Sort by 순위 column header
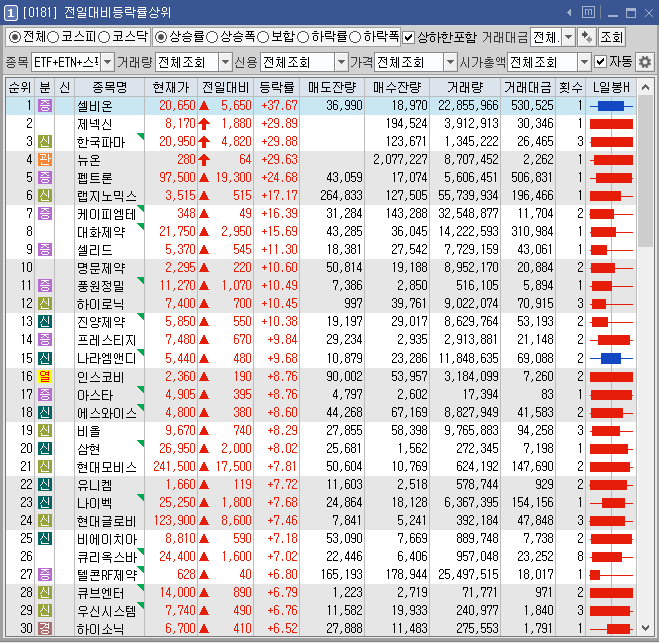The image size is (659, 643). click(20, 87)
